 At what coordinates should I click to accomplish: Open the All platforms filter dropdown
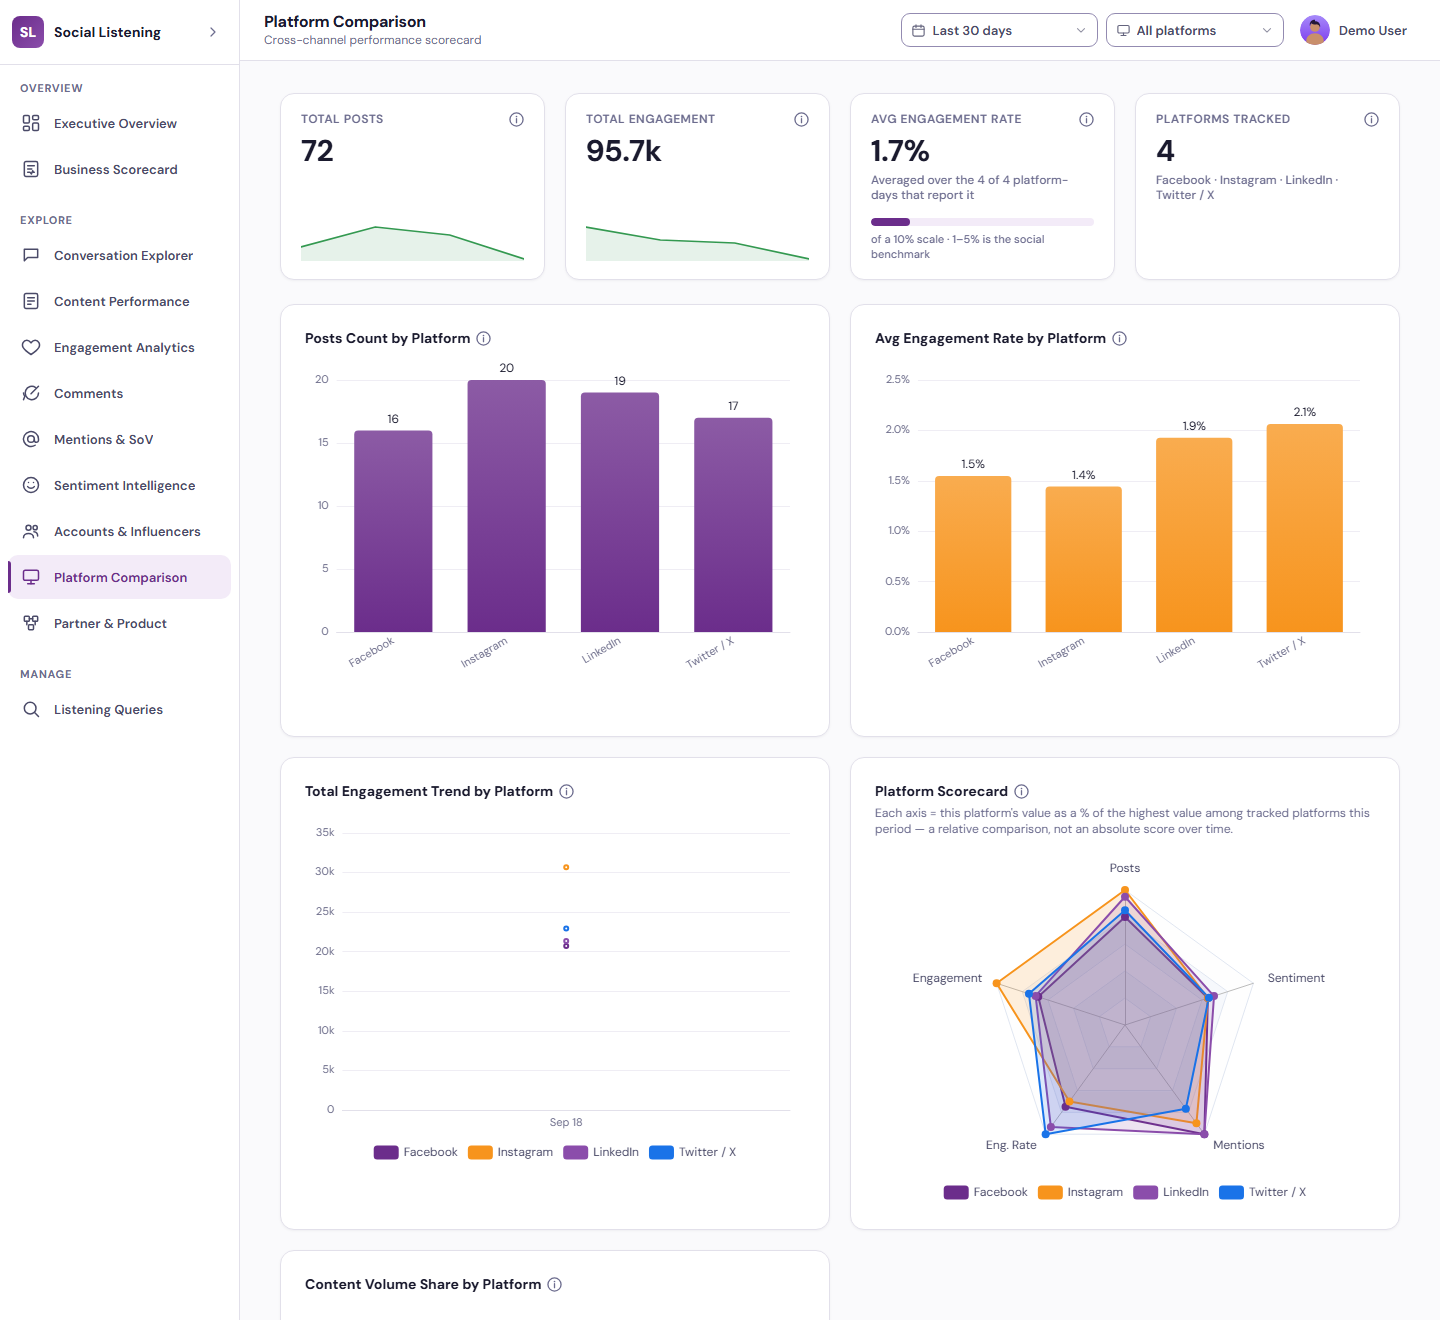1194,30
